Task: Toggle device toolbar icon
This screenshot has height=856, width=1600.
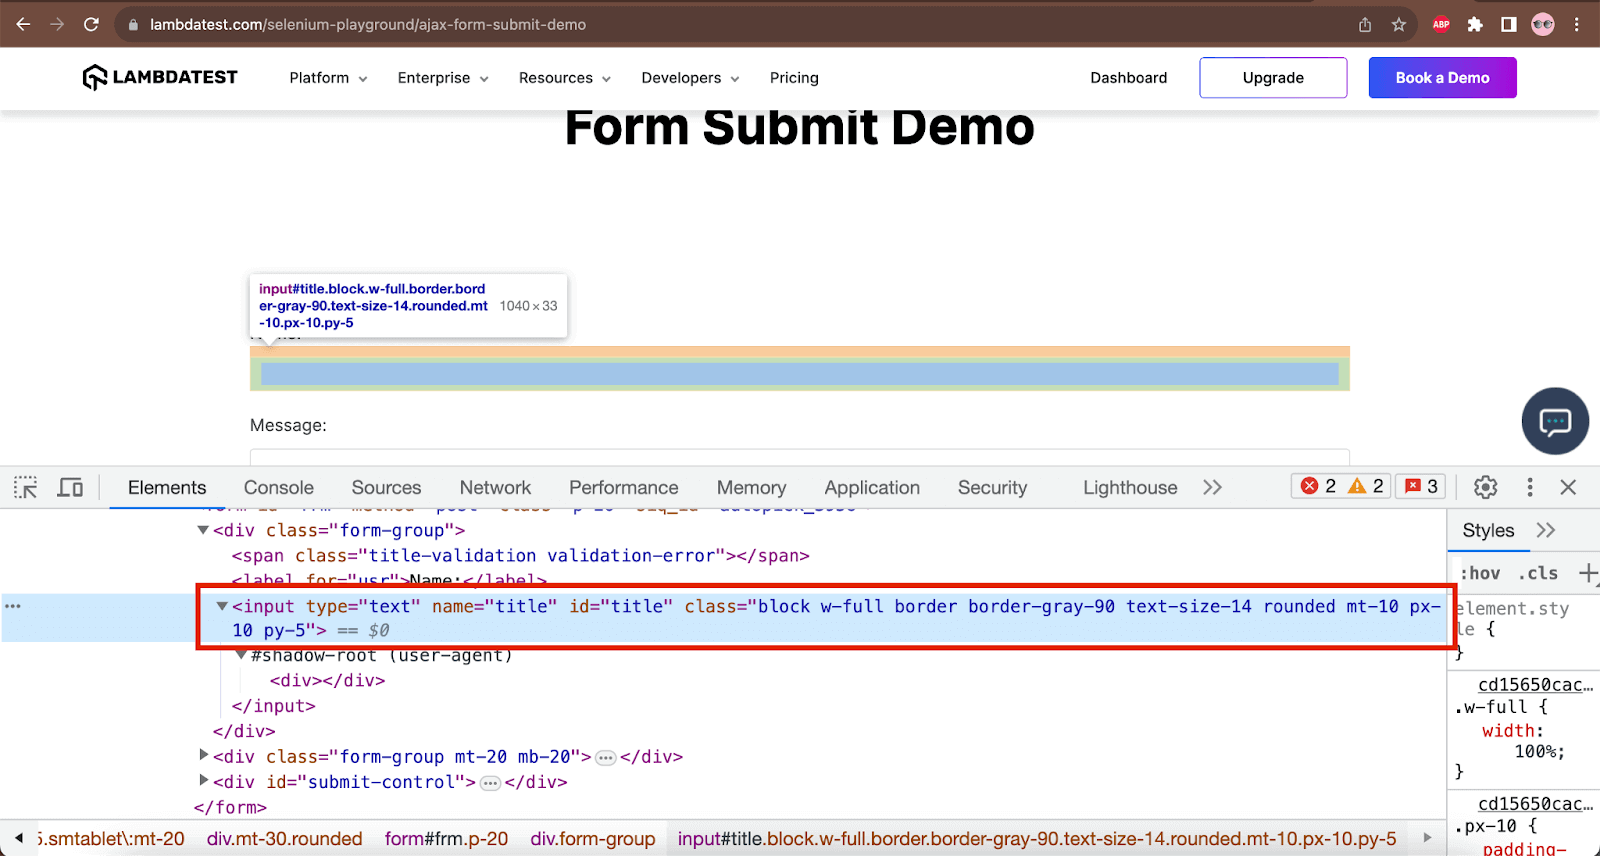Action: coord(70,487)
